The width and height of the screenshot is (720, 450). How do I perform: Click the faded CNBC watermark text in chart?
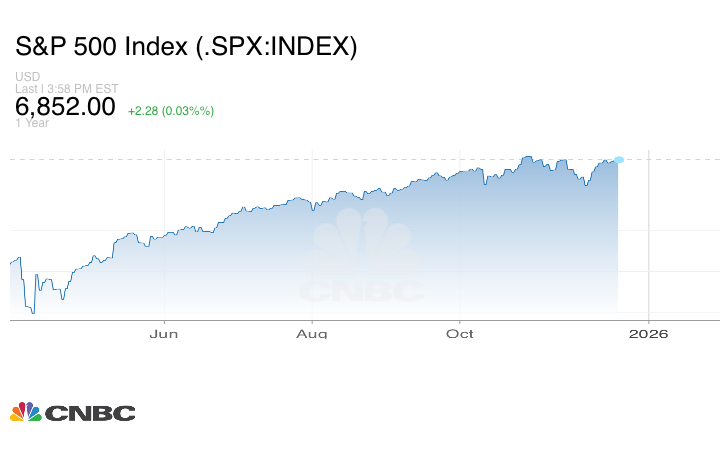point(362,292)
